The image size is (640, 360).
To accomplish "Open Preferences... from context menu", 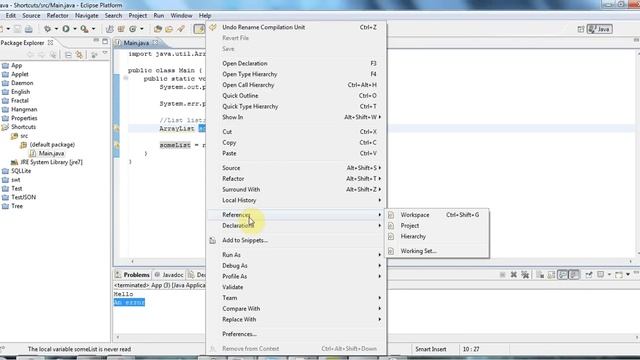I will point(297,334).
